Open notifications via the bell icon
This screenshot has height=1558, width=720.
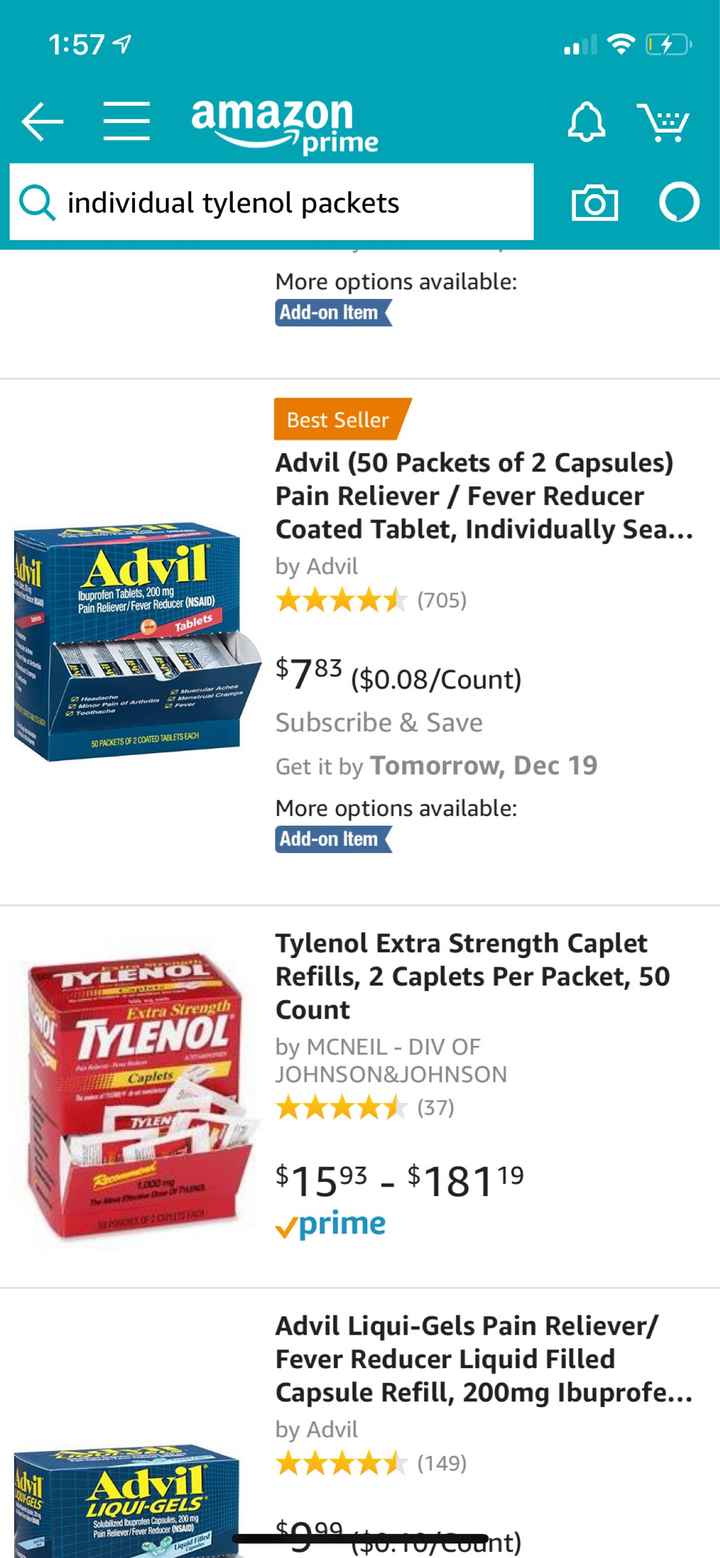588,121
